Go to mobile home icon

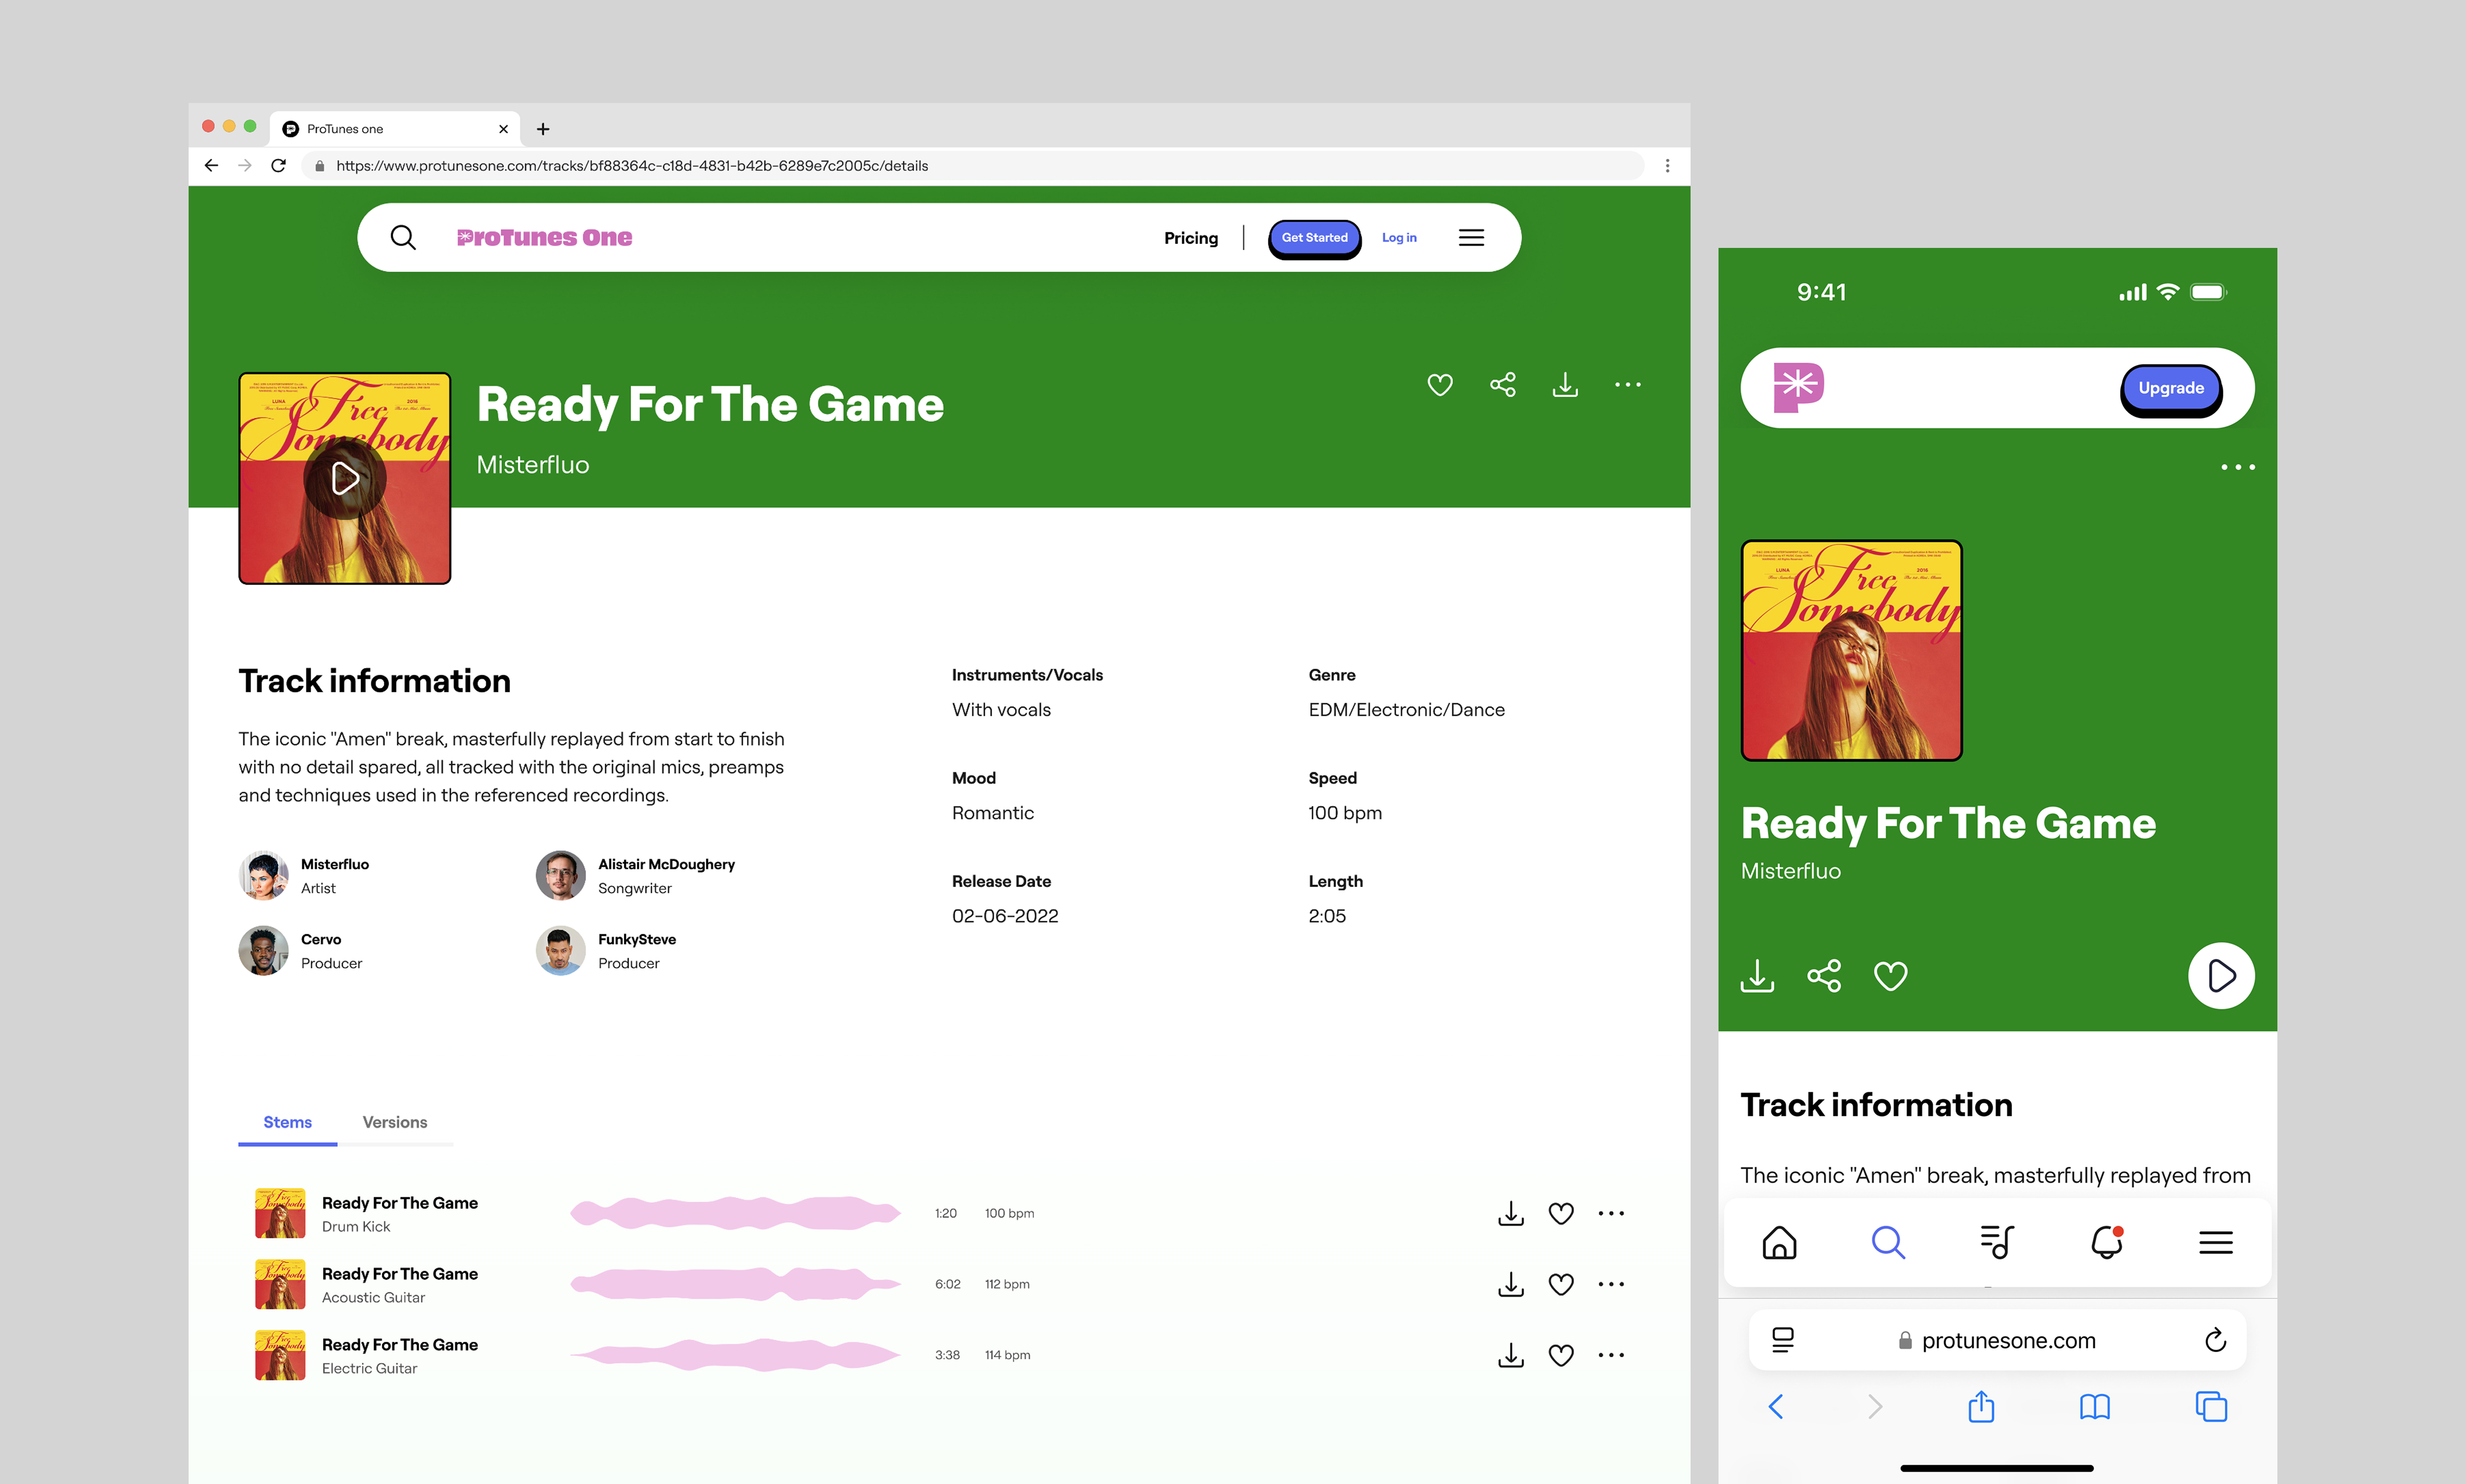[1779, 1242]
